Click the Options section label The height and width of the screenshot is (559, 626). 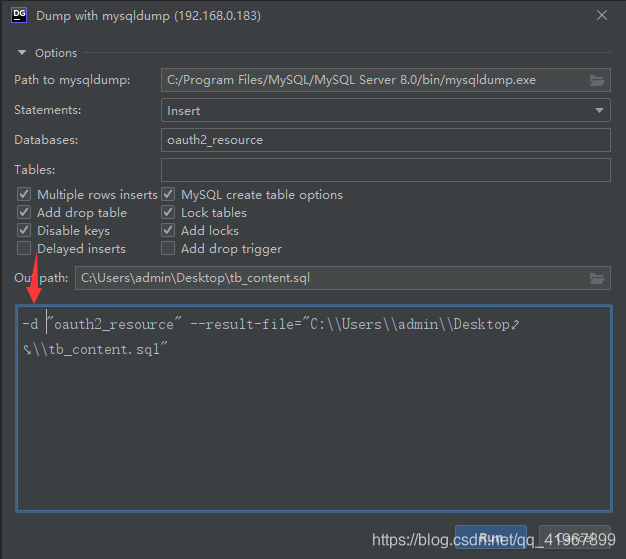coord(56,53)
